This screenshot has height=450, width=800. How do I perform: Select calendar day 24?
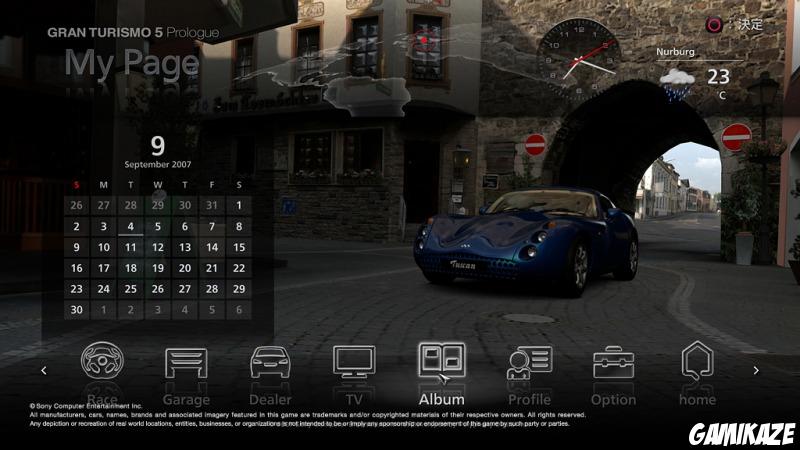104,289
